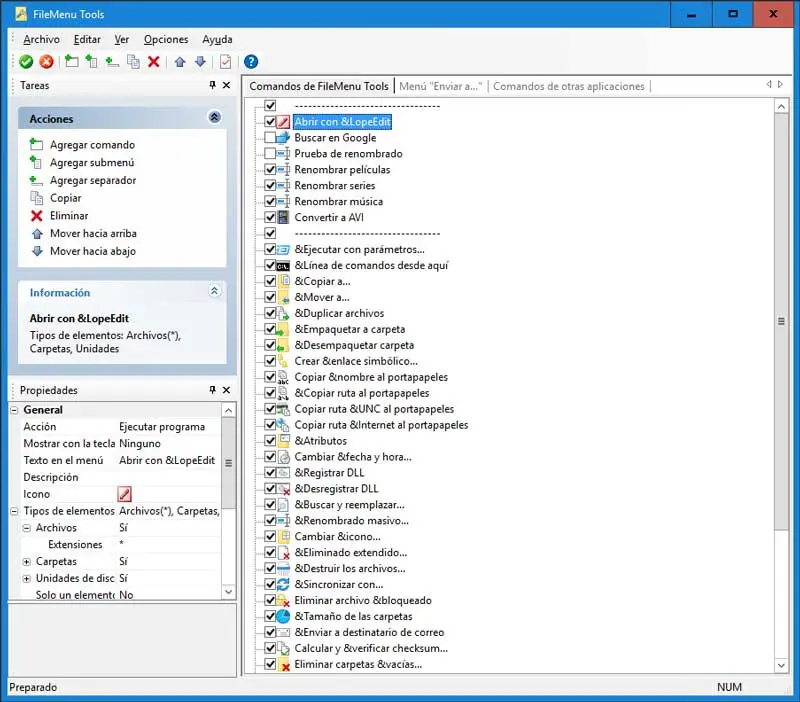
Task: Close the Tareas panel
Action: (227, 85)
